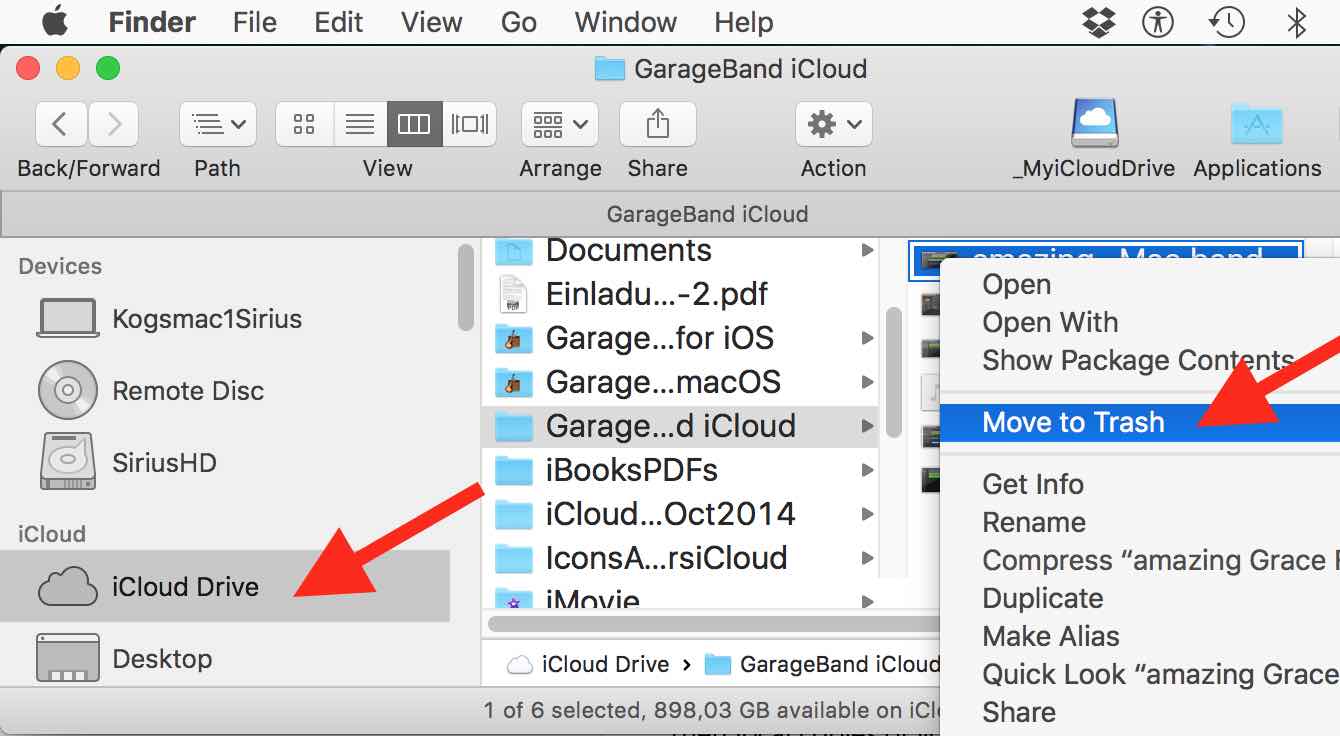
Task: Select Remote Disc in the sidebar
Action: (x=150, y=390)
